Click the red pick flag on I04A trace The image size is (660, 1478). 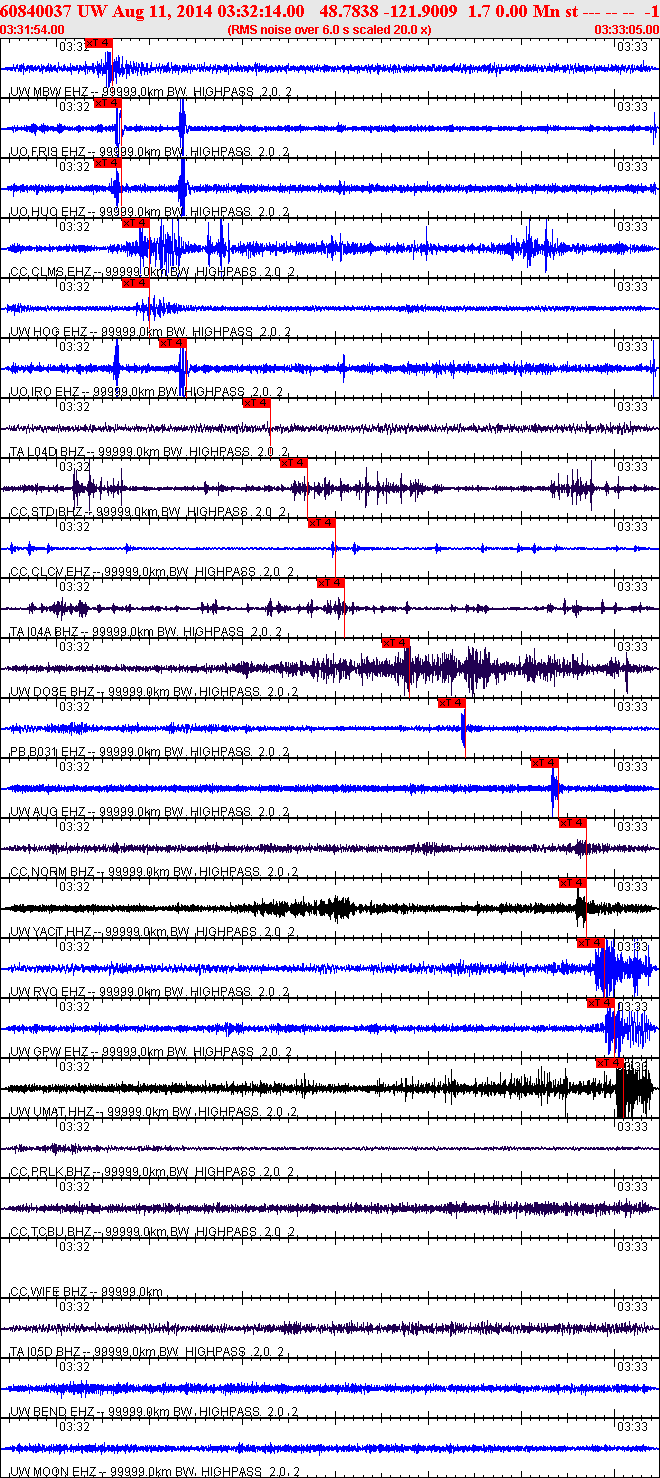click(331, 583)
